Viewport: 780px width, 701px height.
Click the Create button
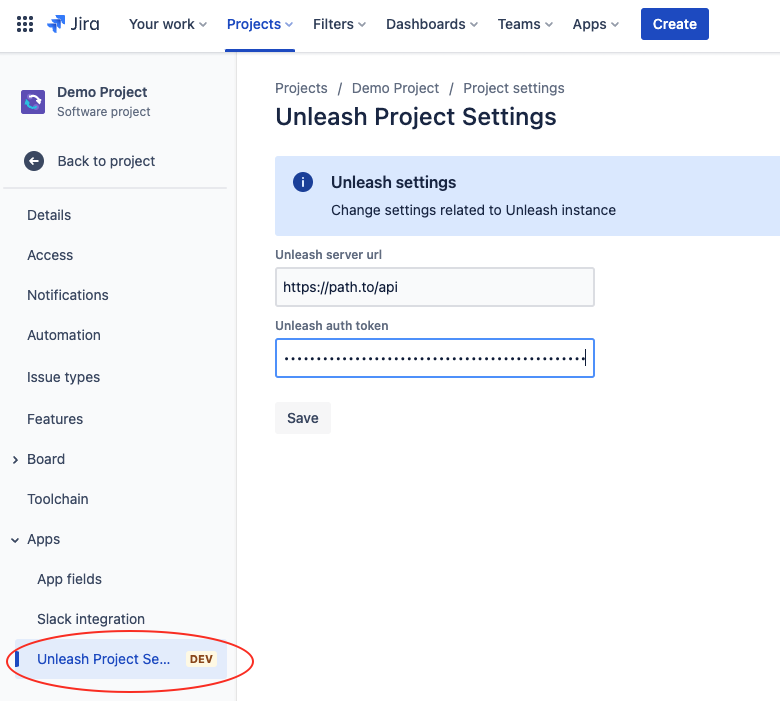(x=674, y=24)
